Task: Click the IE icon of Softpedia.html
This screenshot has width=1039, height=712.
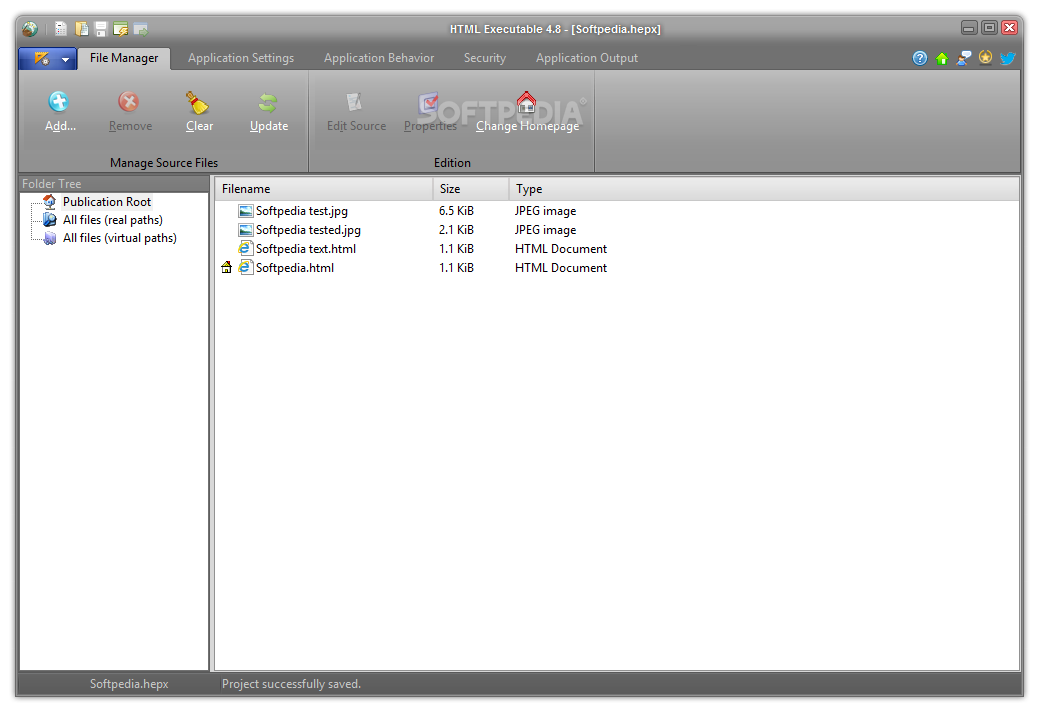Action: (246, 268)
